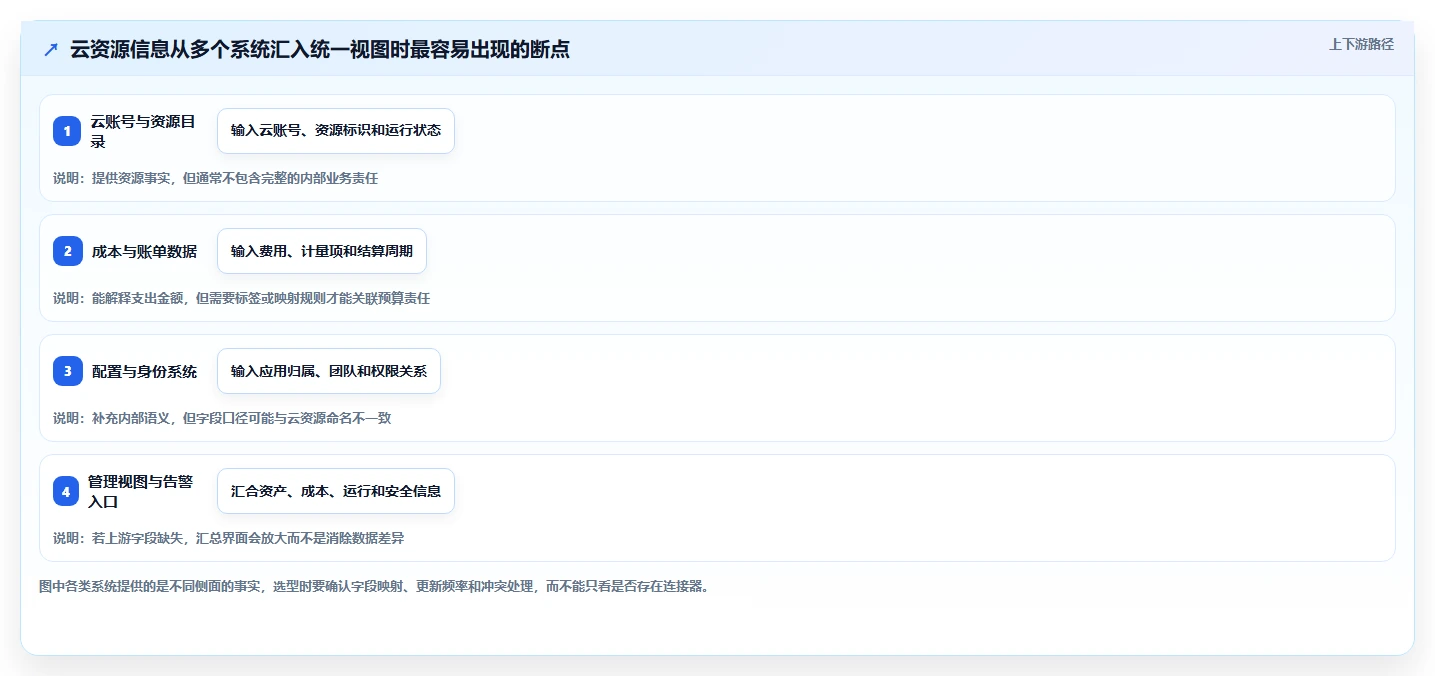Screen dimensions: 1435x676
Task: Select step badge 2 for 成本与账单数据
Action: click(67, 251)
